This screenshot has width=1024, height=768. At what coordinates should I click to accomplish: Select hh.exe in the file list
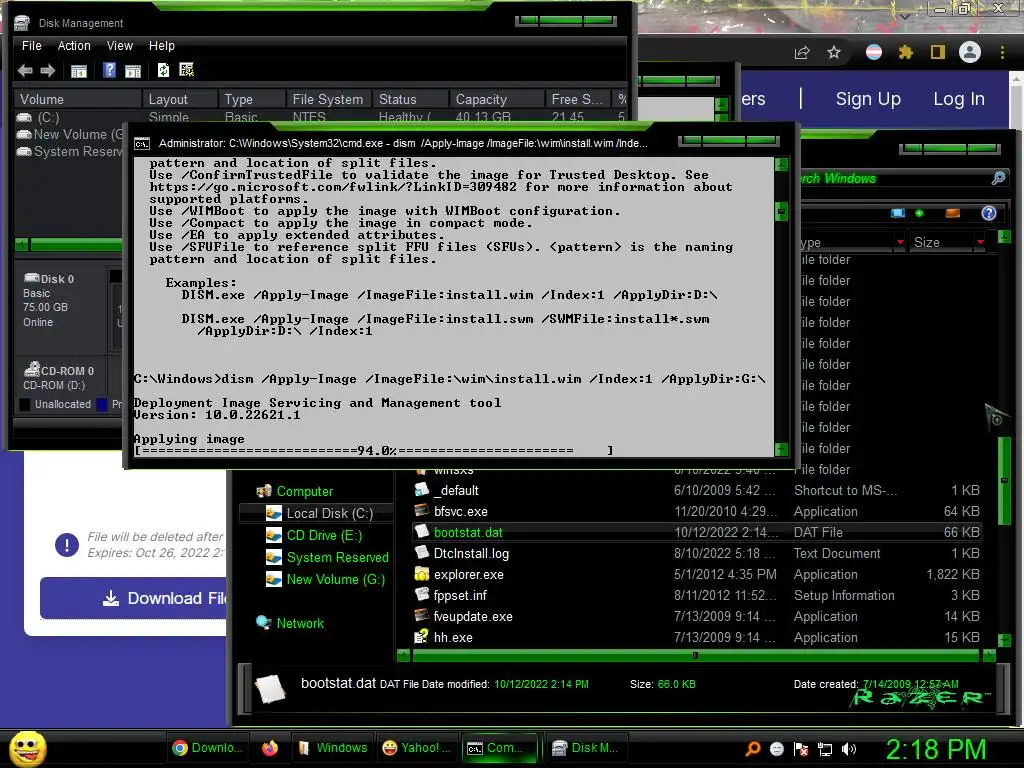tap(696, 637)
